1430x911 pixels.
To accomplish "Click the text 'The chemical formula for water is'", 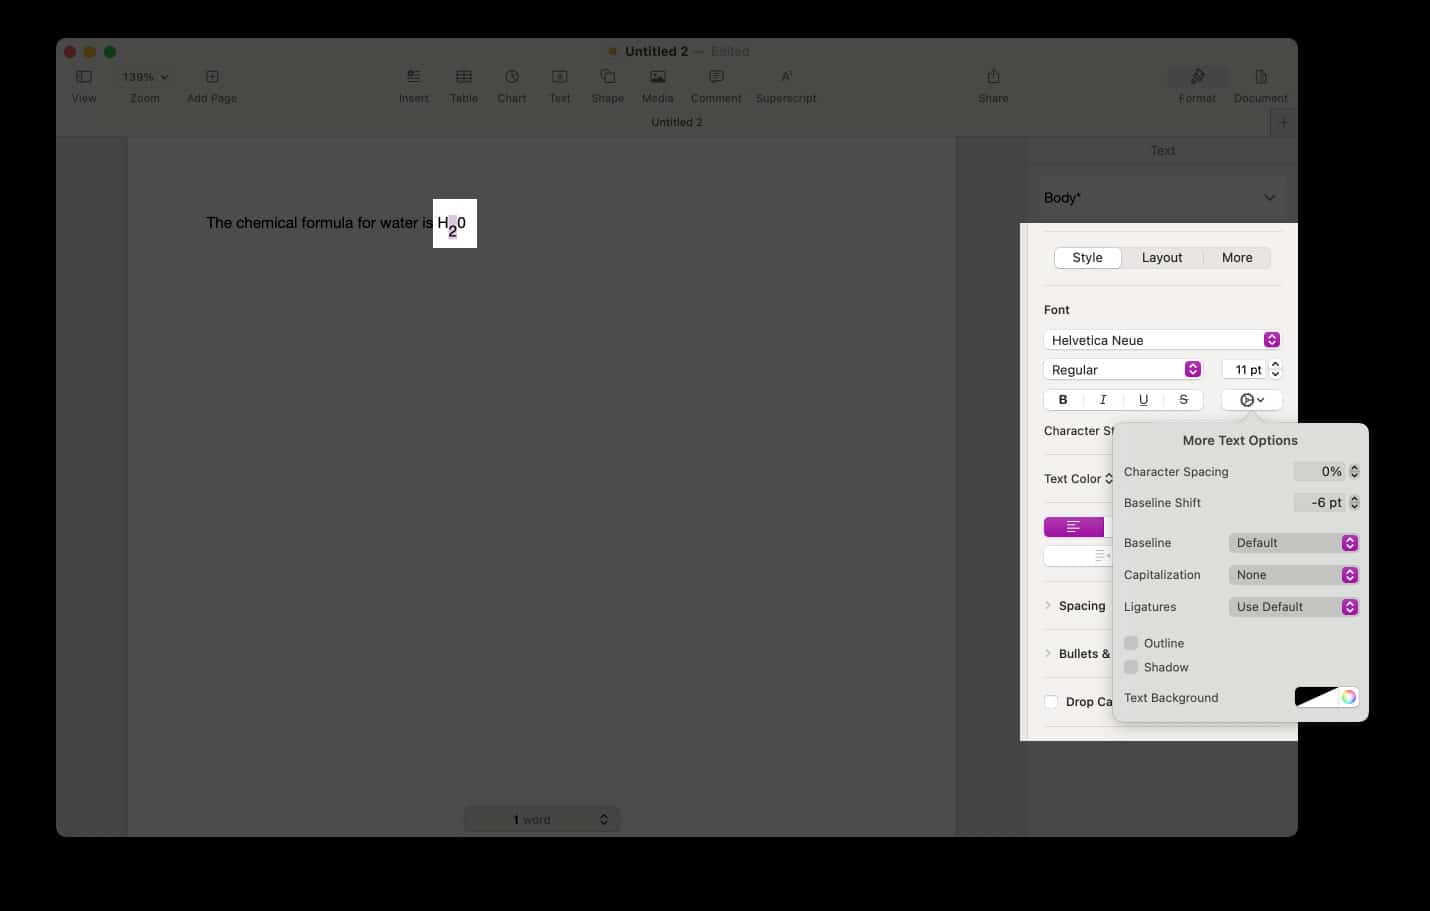I will pos(320,223).
